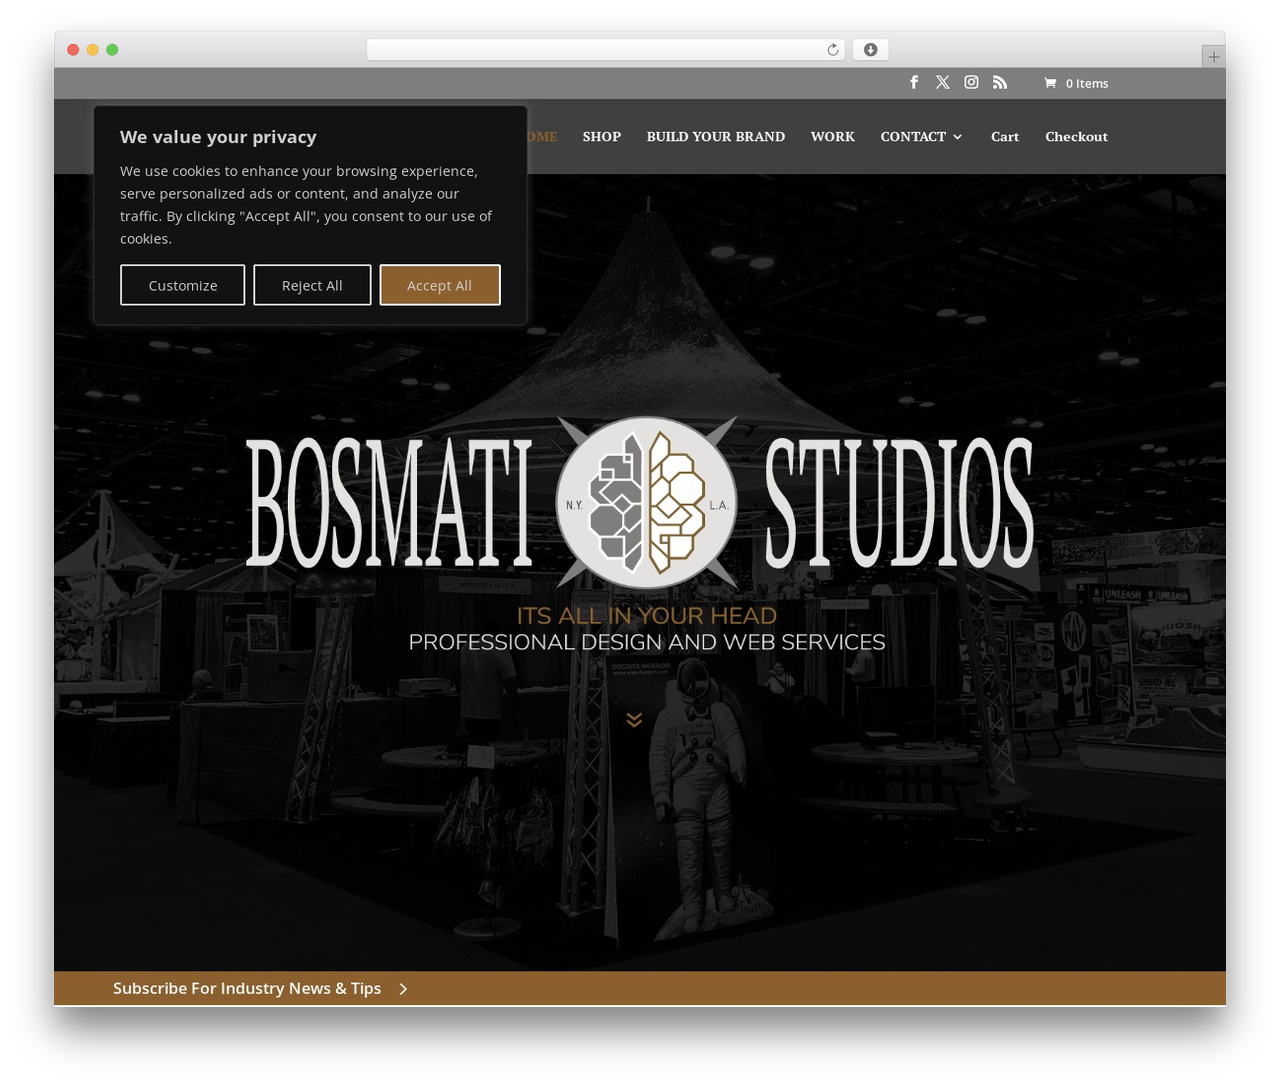Image resolution: width=1280 pixels, height=1084 pixels.
Task: Click the BOSMATI wordmark text
Action: pos(388,503)
